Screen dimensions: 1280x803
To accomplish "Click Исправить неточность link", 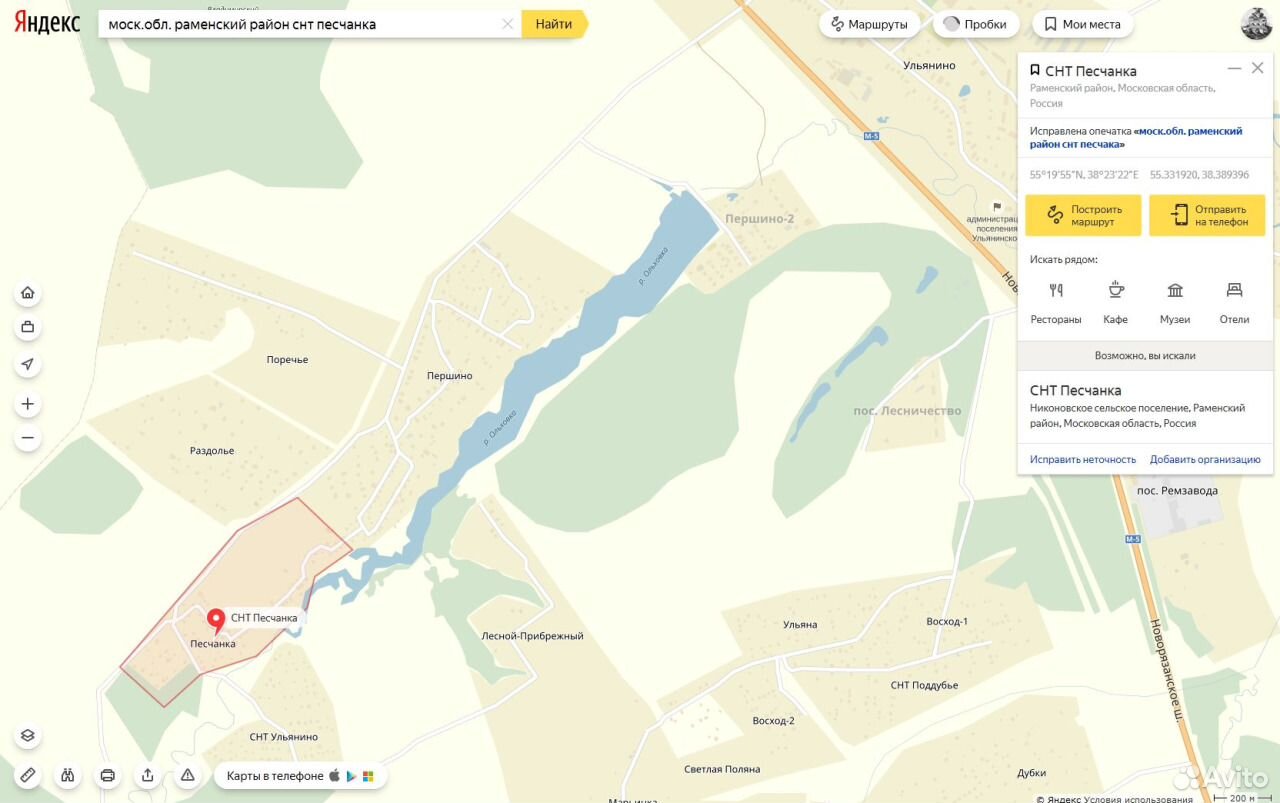I will (1083, 460).
